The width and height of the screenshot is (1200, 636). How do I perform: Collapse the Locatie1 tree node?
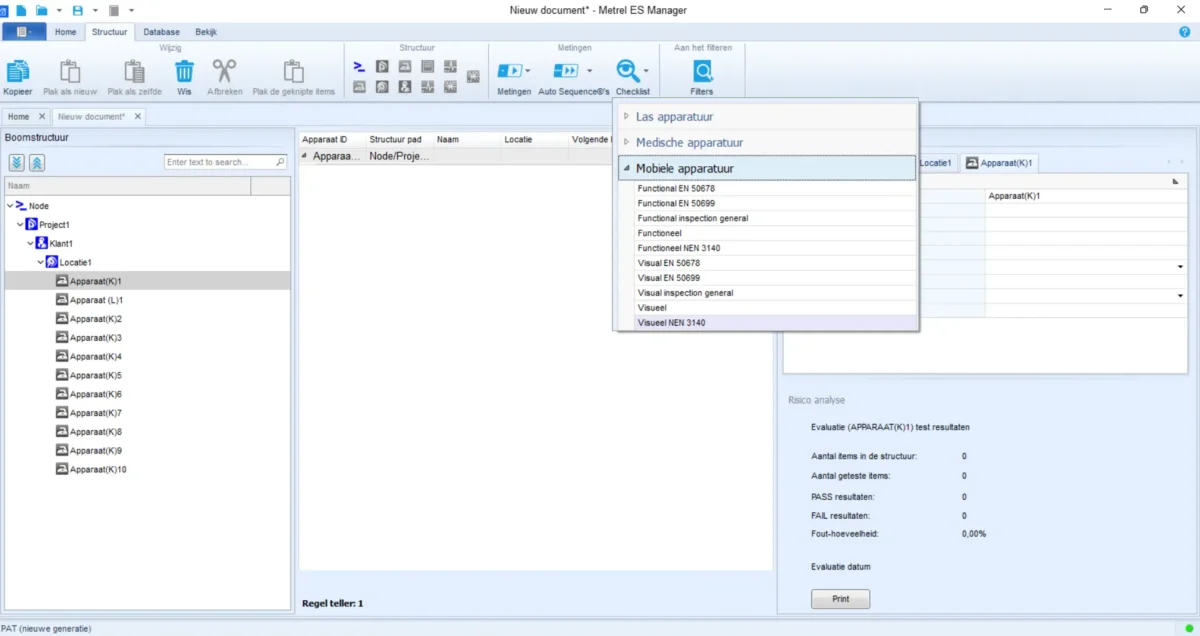click(41, 262)
